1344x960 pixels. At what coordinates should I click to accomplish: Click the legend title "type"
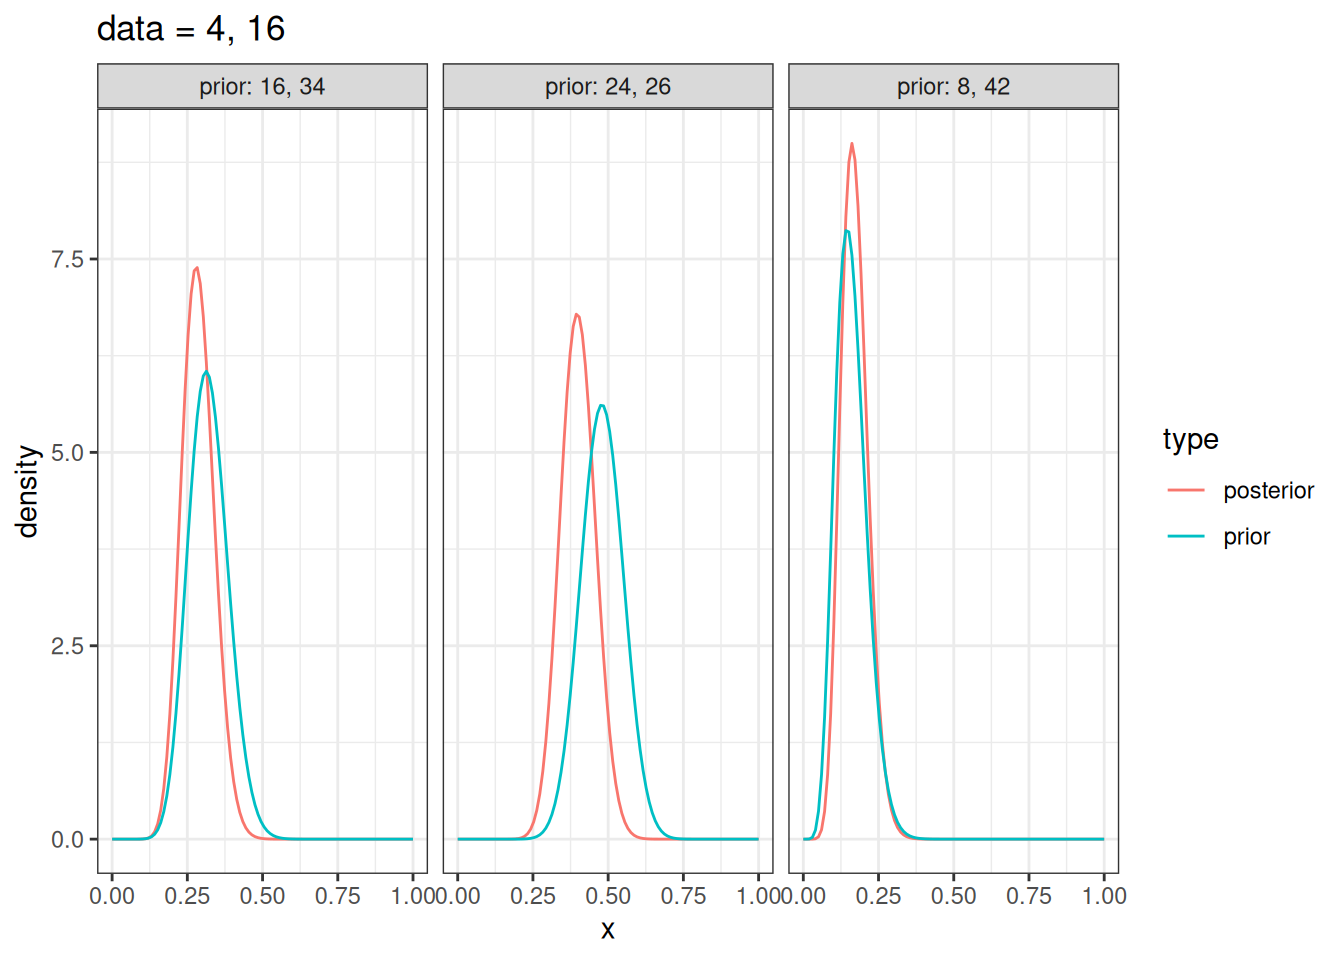(x=1190, y=440)
